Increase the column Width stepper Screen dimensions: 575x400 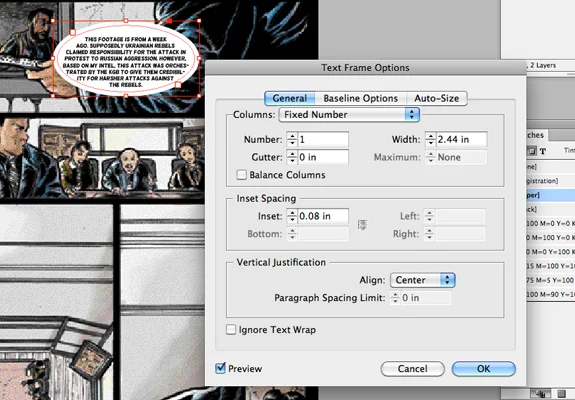pos(431,136)
